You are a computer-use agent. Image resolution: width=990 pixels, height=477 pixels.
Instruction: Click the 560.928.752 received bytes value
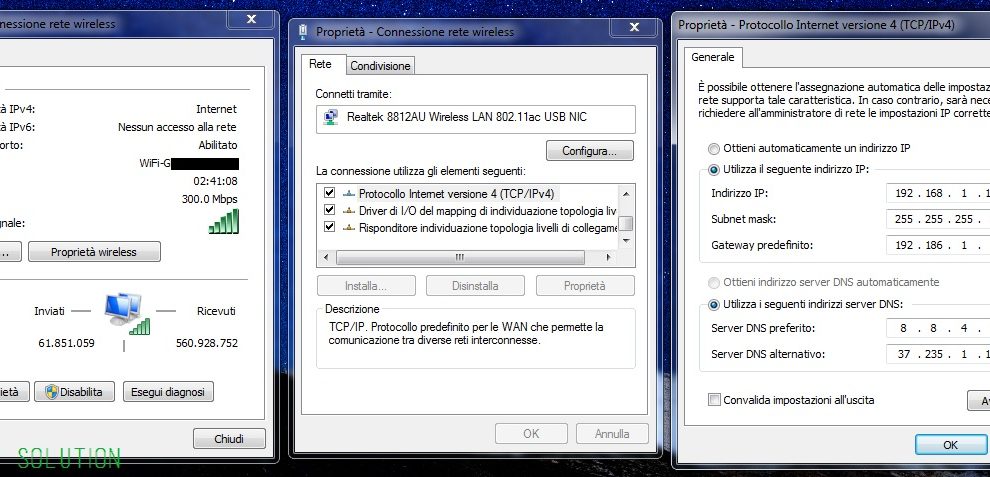206,343
